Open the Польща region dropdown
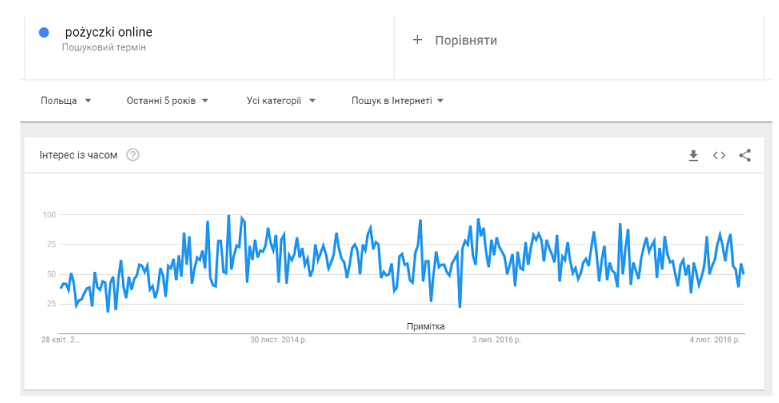779x403 pixels. pyautogui.click(x=66, y=101)
